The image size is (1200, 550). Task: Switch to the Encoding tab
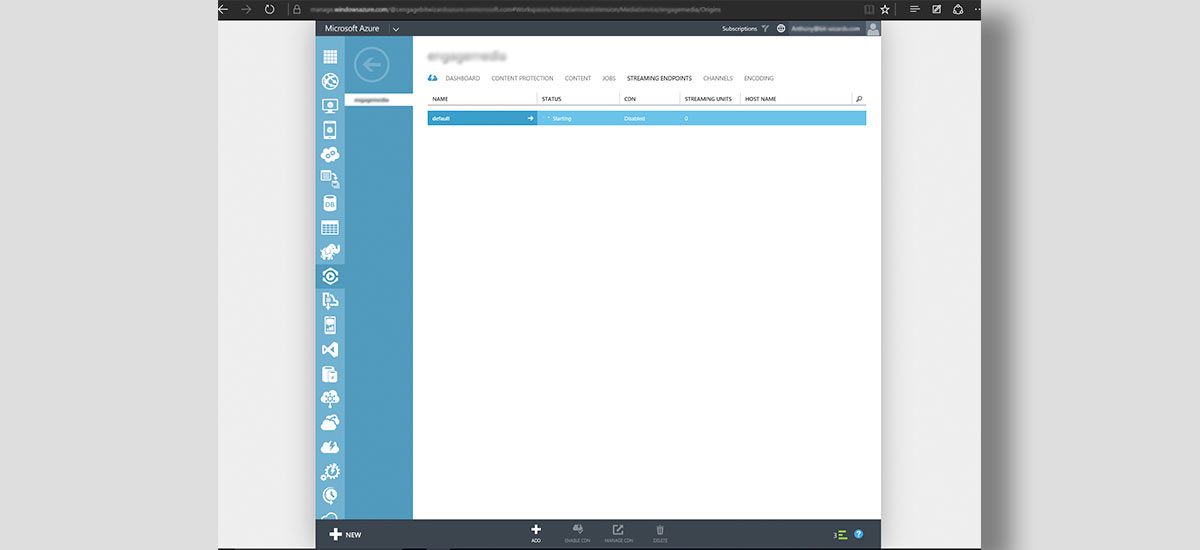coord(759,78)
